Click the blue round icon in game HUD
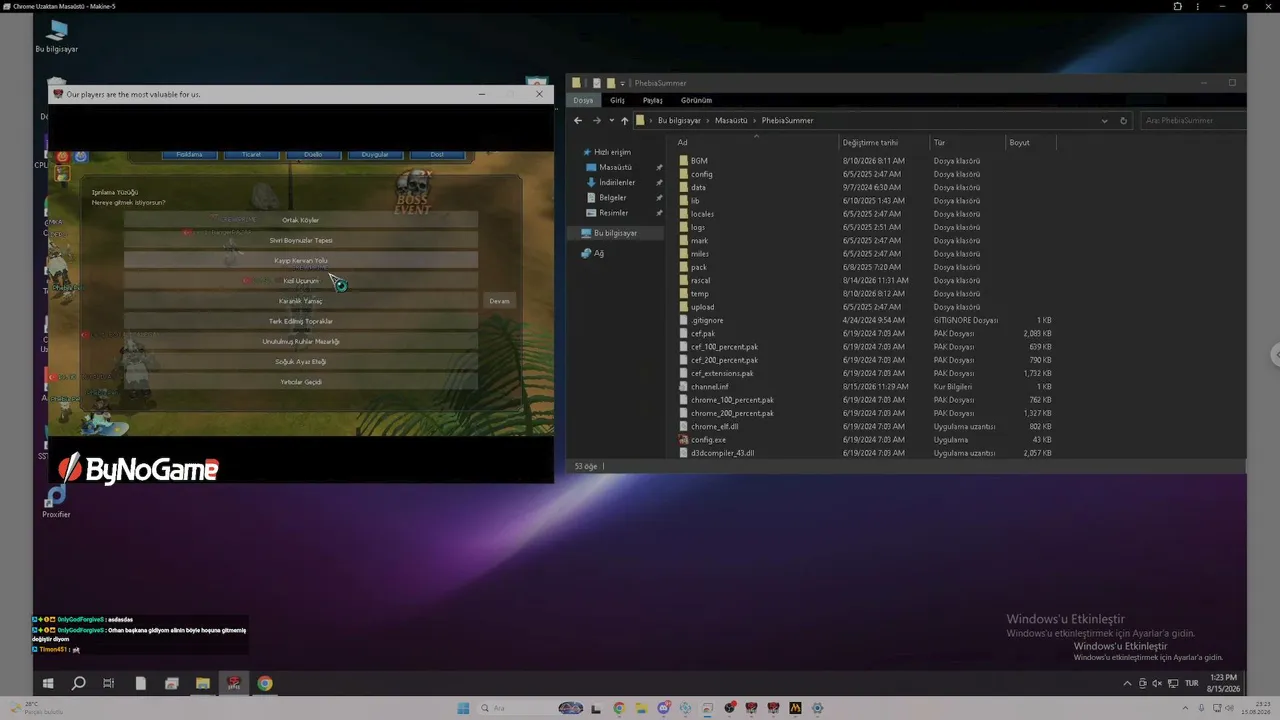Viewport: 1280px width, 720px height. [x=81, y=156]
